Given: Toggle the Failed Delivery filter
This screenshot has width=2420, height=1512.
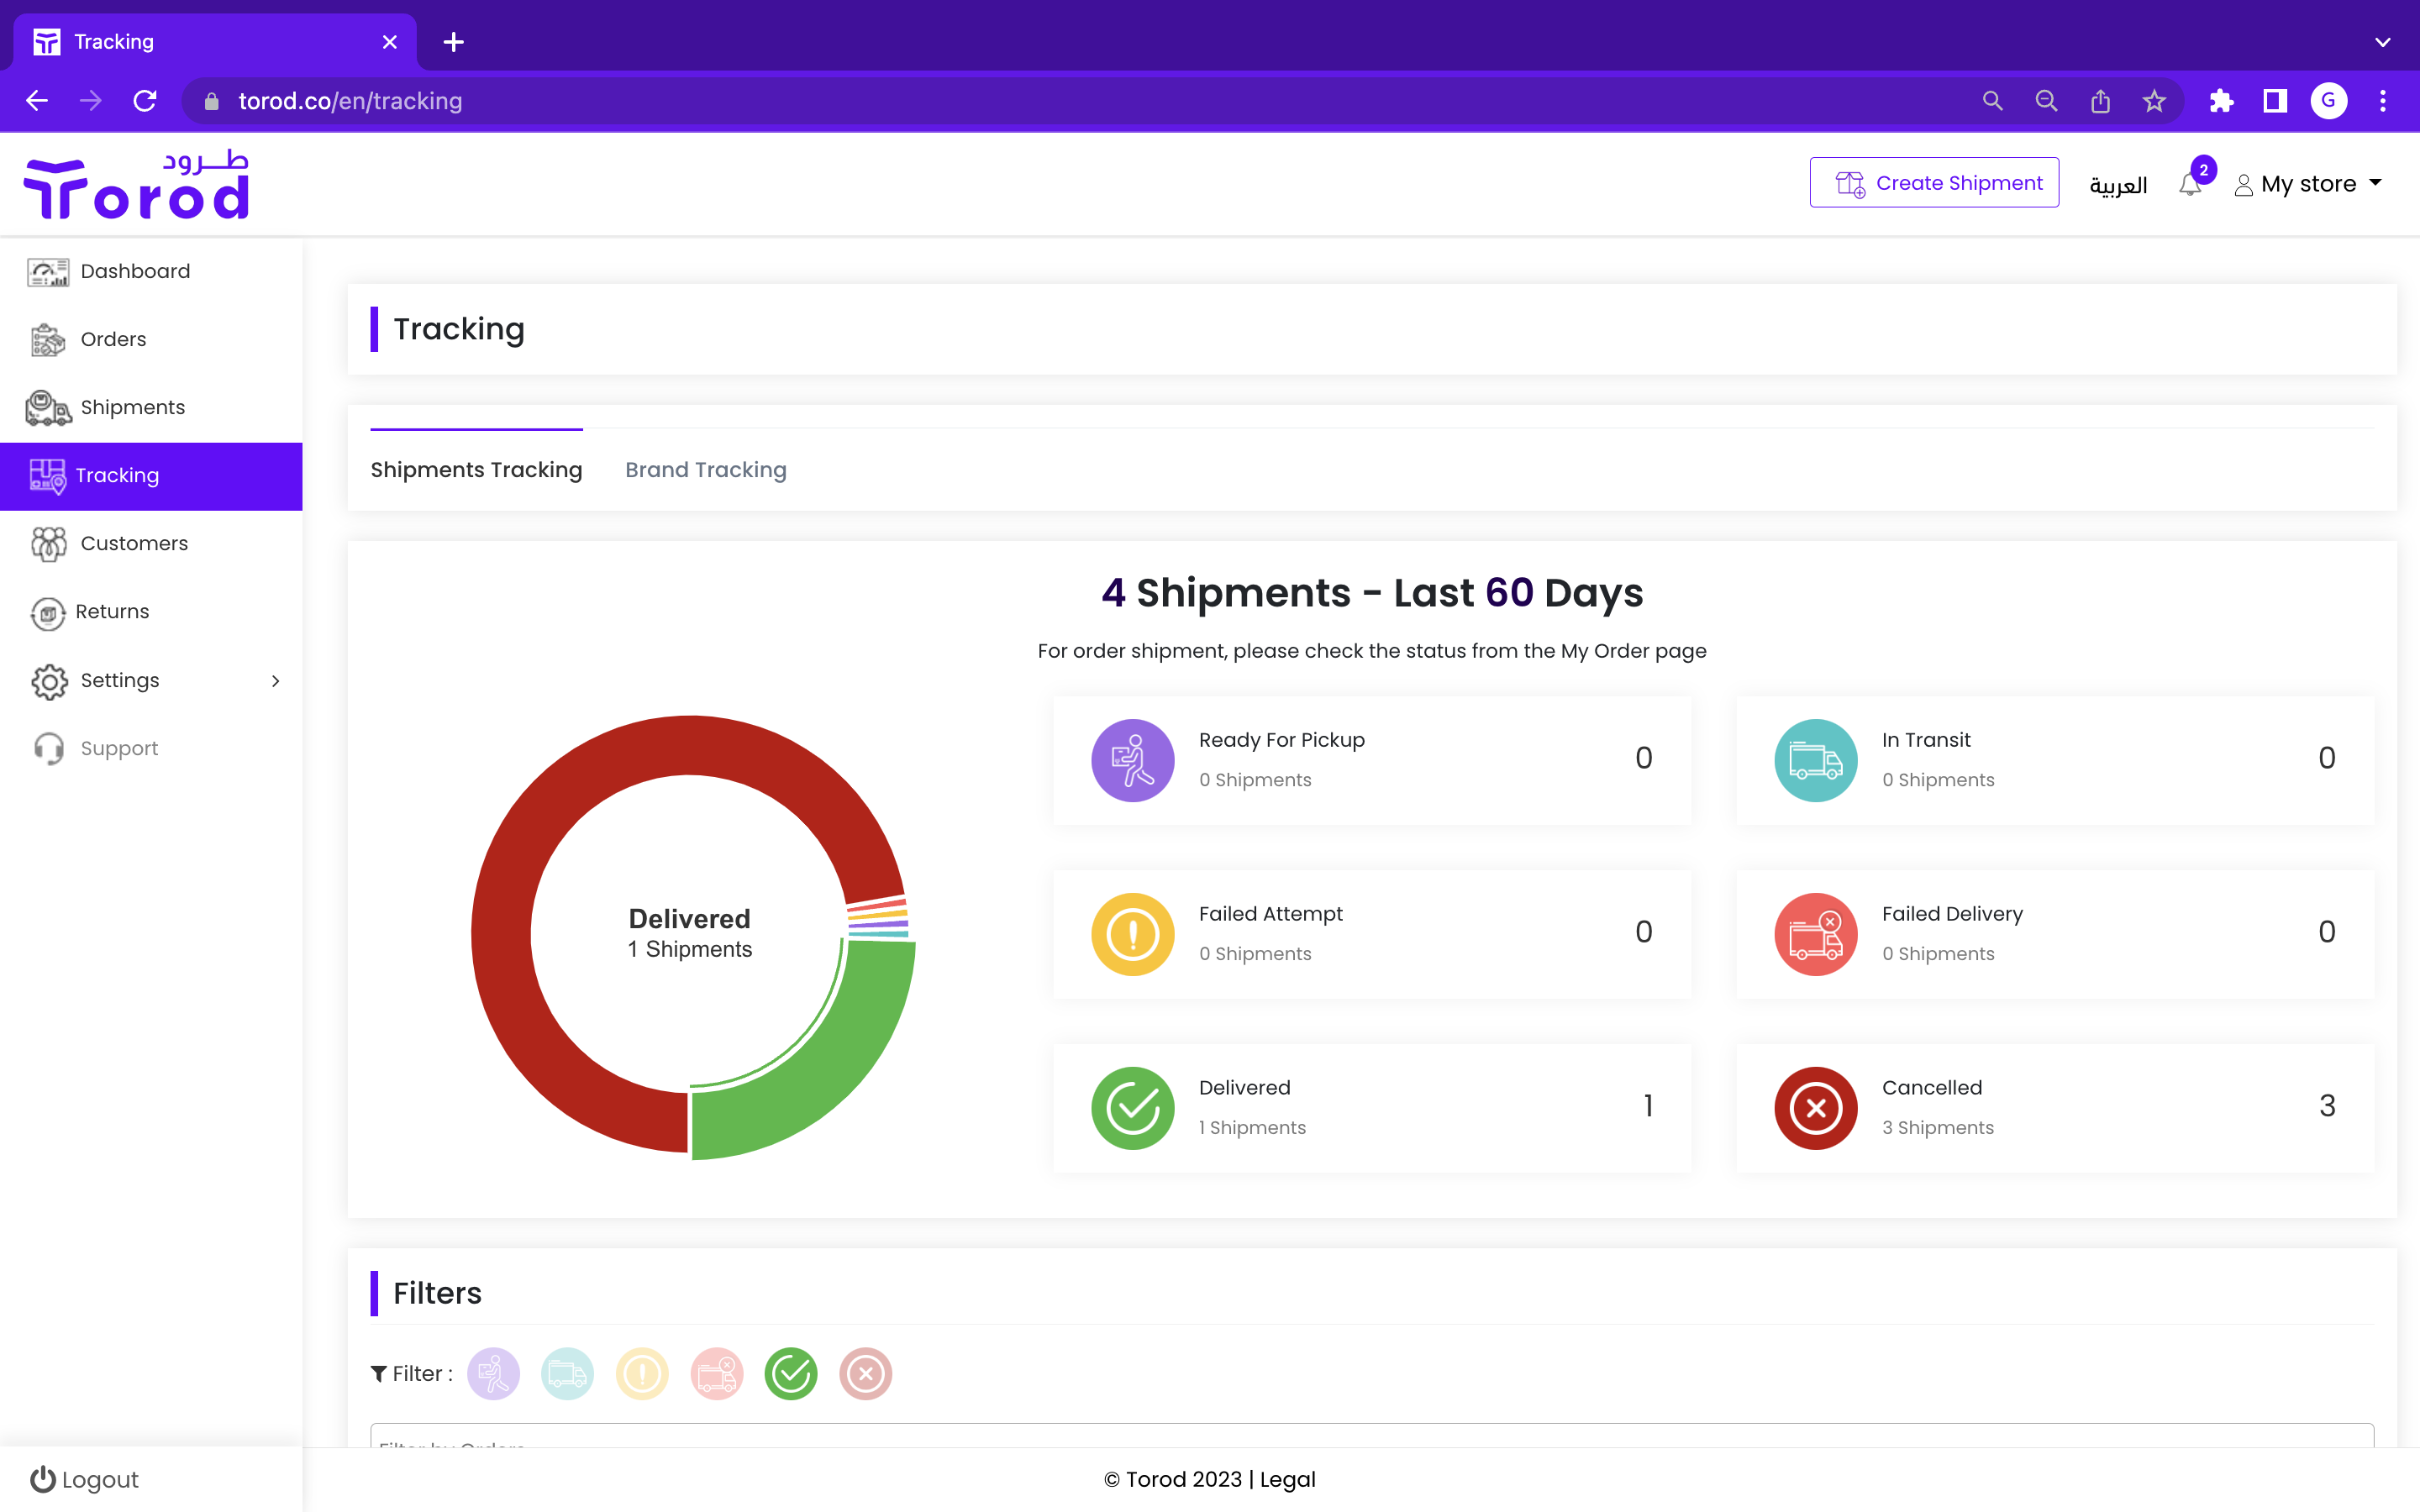Looking at the screenshot, I should click(x=717, y=1374).
